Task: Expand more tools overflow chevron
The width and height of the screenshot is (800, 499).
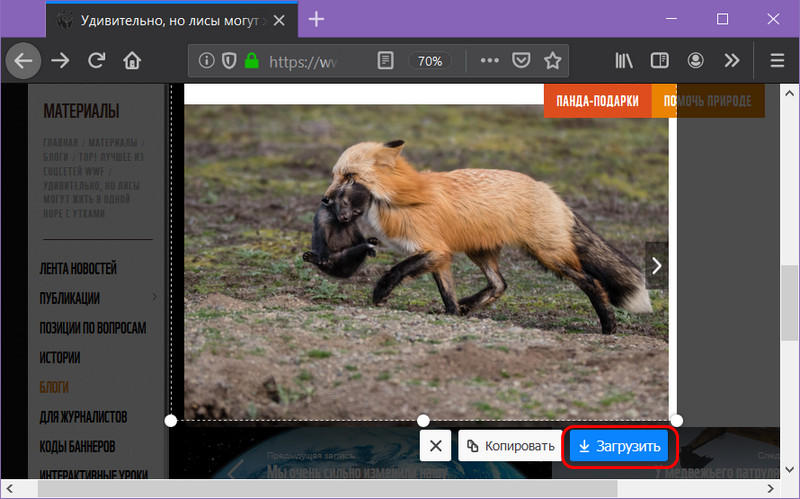Action: 732,61
